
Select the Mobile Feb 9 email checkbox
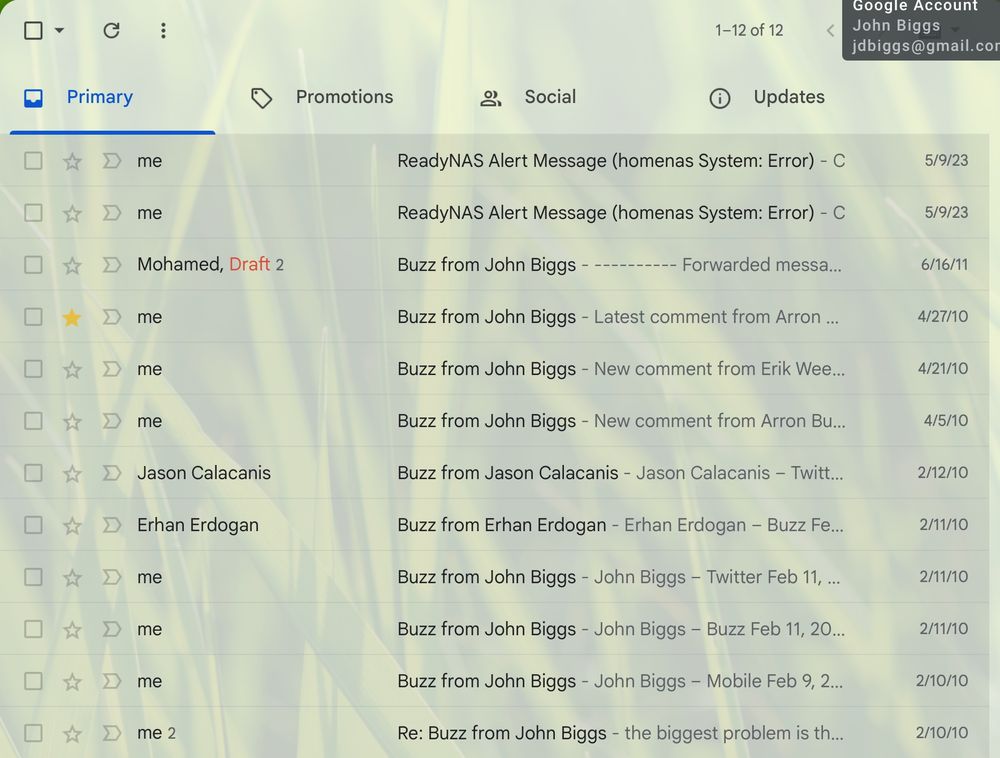click(x=33, y=681)
